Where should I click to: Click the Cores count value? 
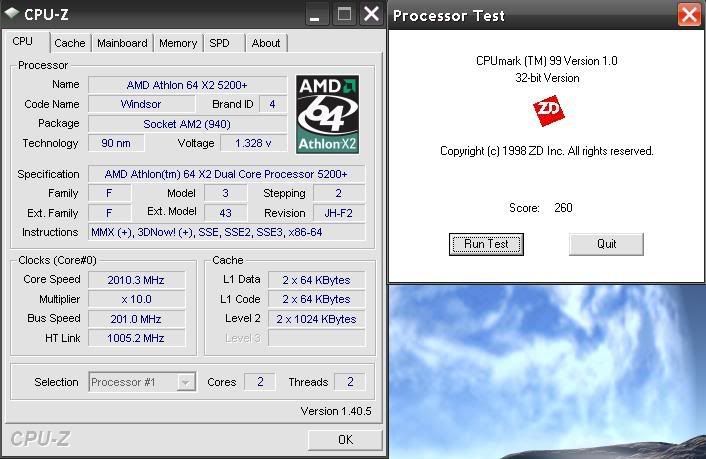click(260, 382)
